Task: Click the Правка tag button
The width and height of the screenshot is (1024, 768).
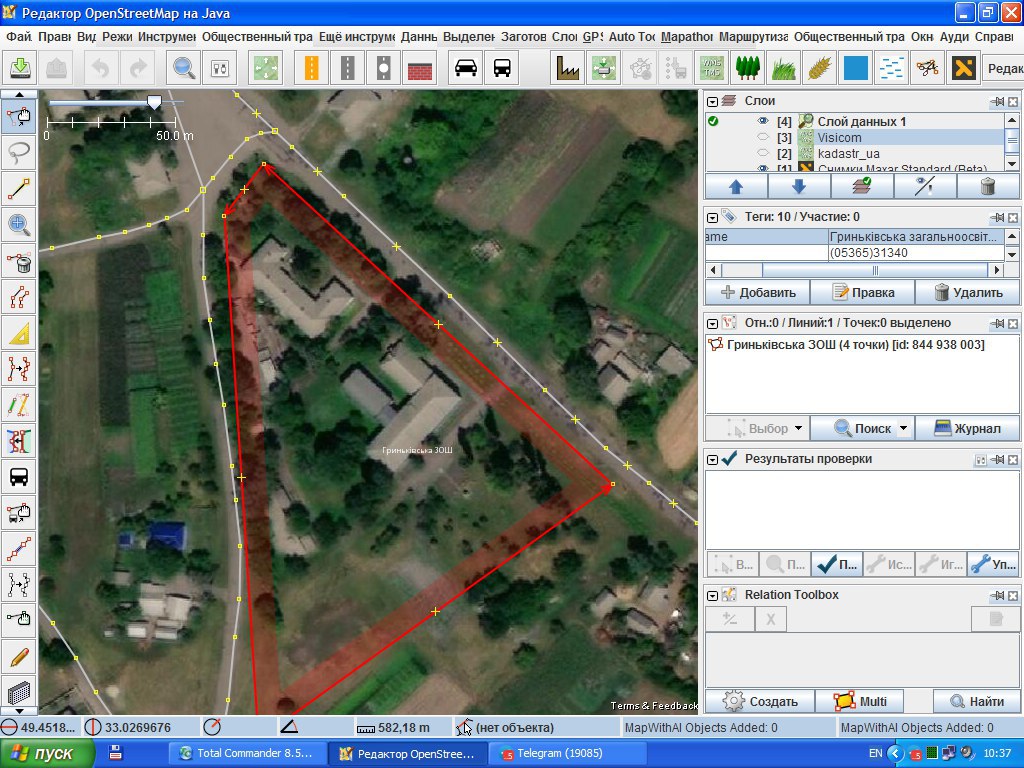Action: (863, 293)
